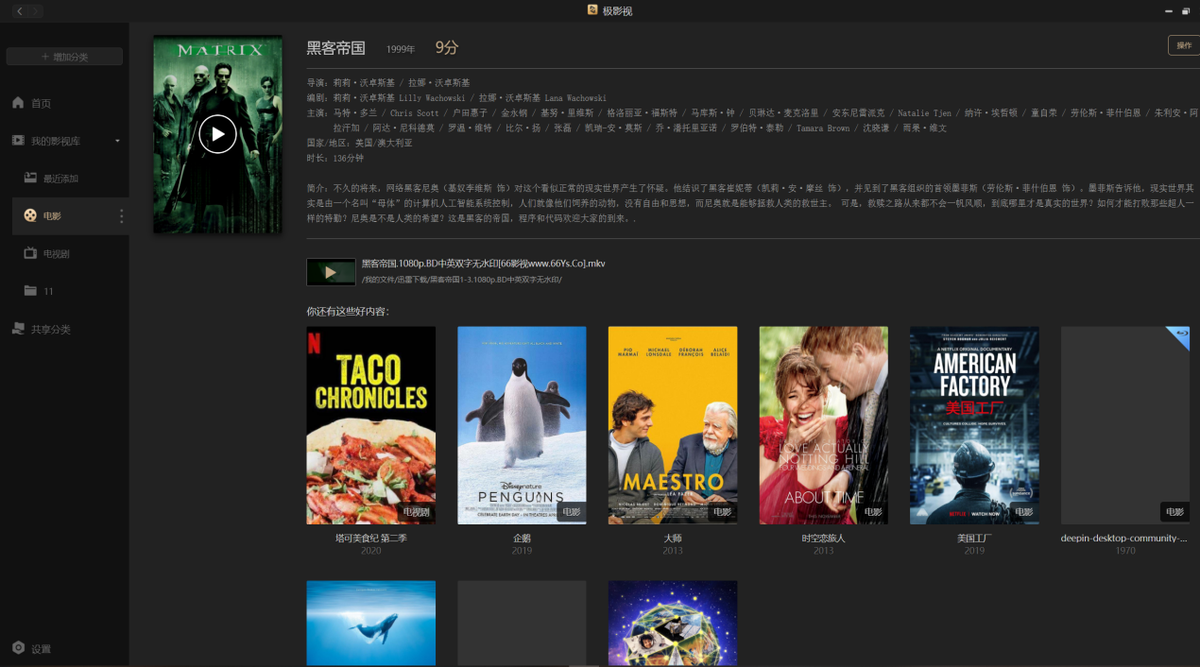Click the 增加分类 add category button
1200x667 pixels.
(x=64, y=57)
